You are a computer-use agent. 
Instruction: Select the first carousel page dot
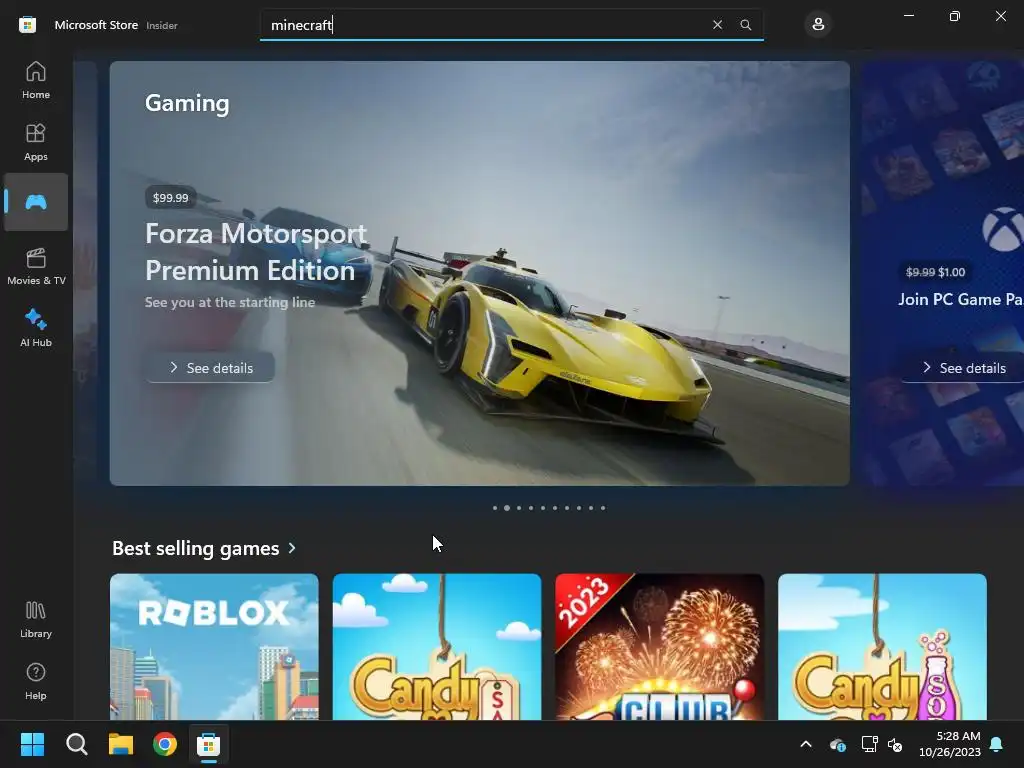[495, 507]
